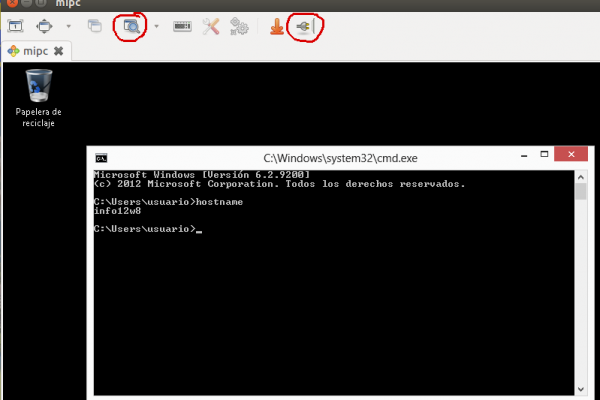This screenshot has width=600, height=400.
Task: Click the last C:\Users\usuario> prompt line
Action: tap(148, 229)
